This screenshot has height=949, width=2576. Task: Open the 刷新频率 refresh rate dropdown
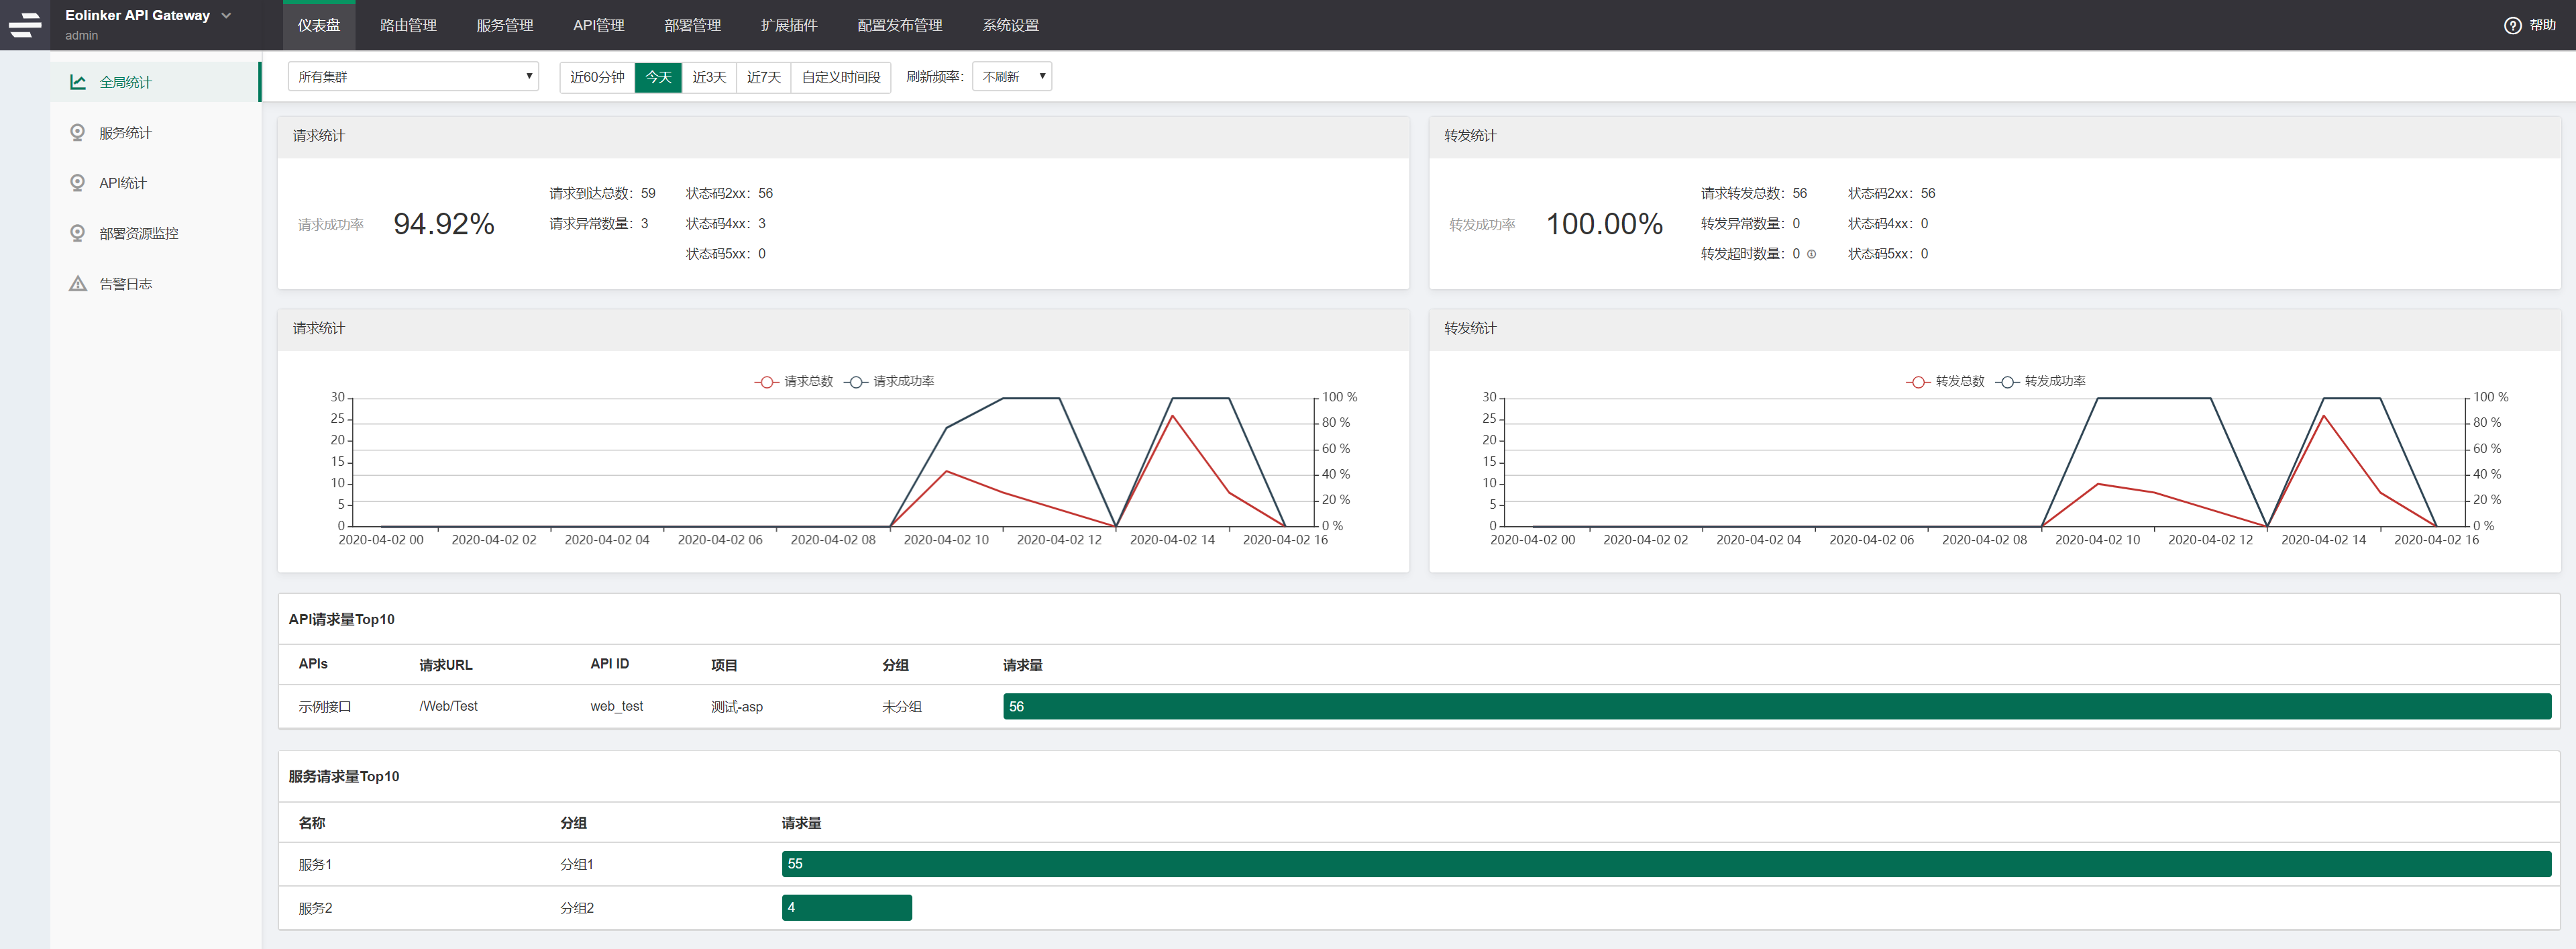(x=1011, y=77)
